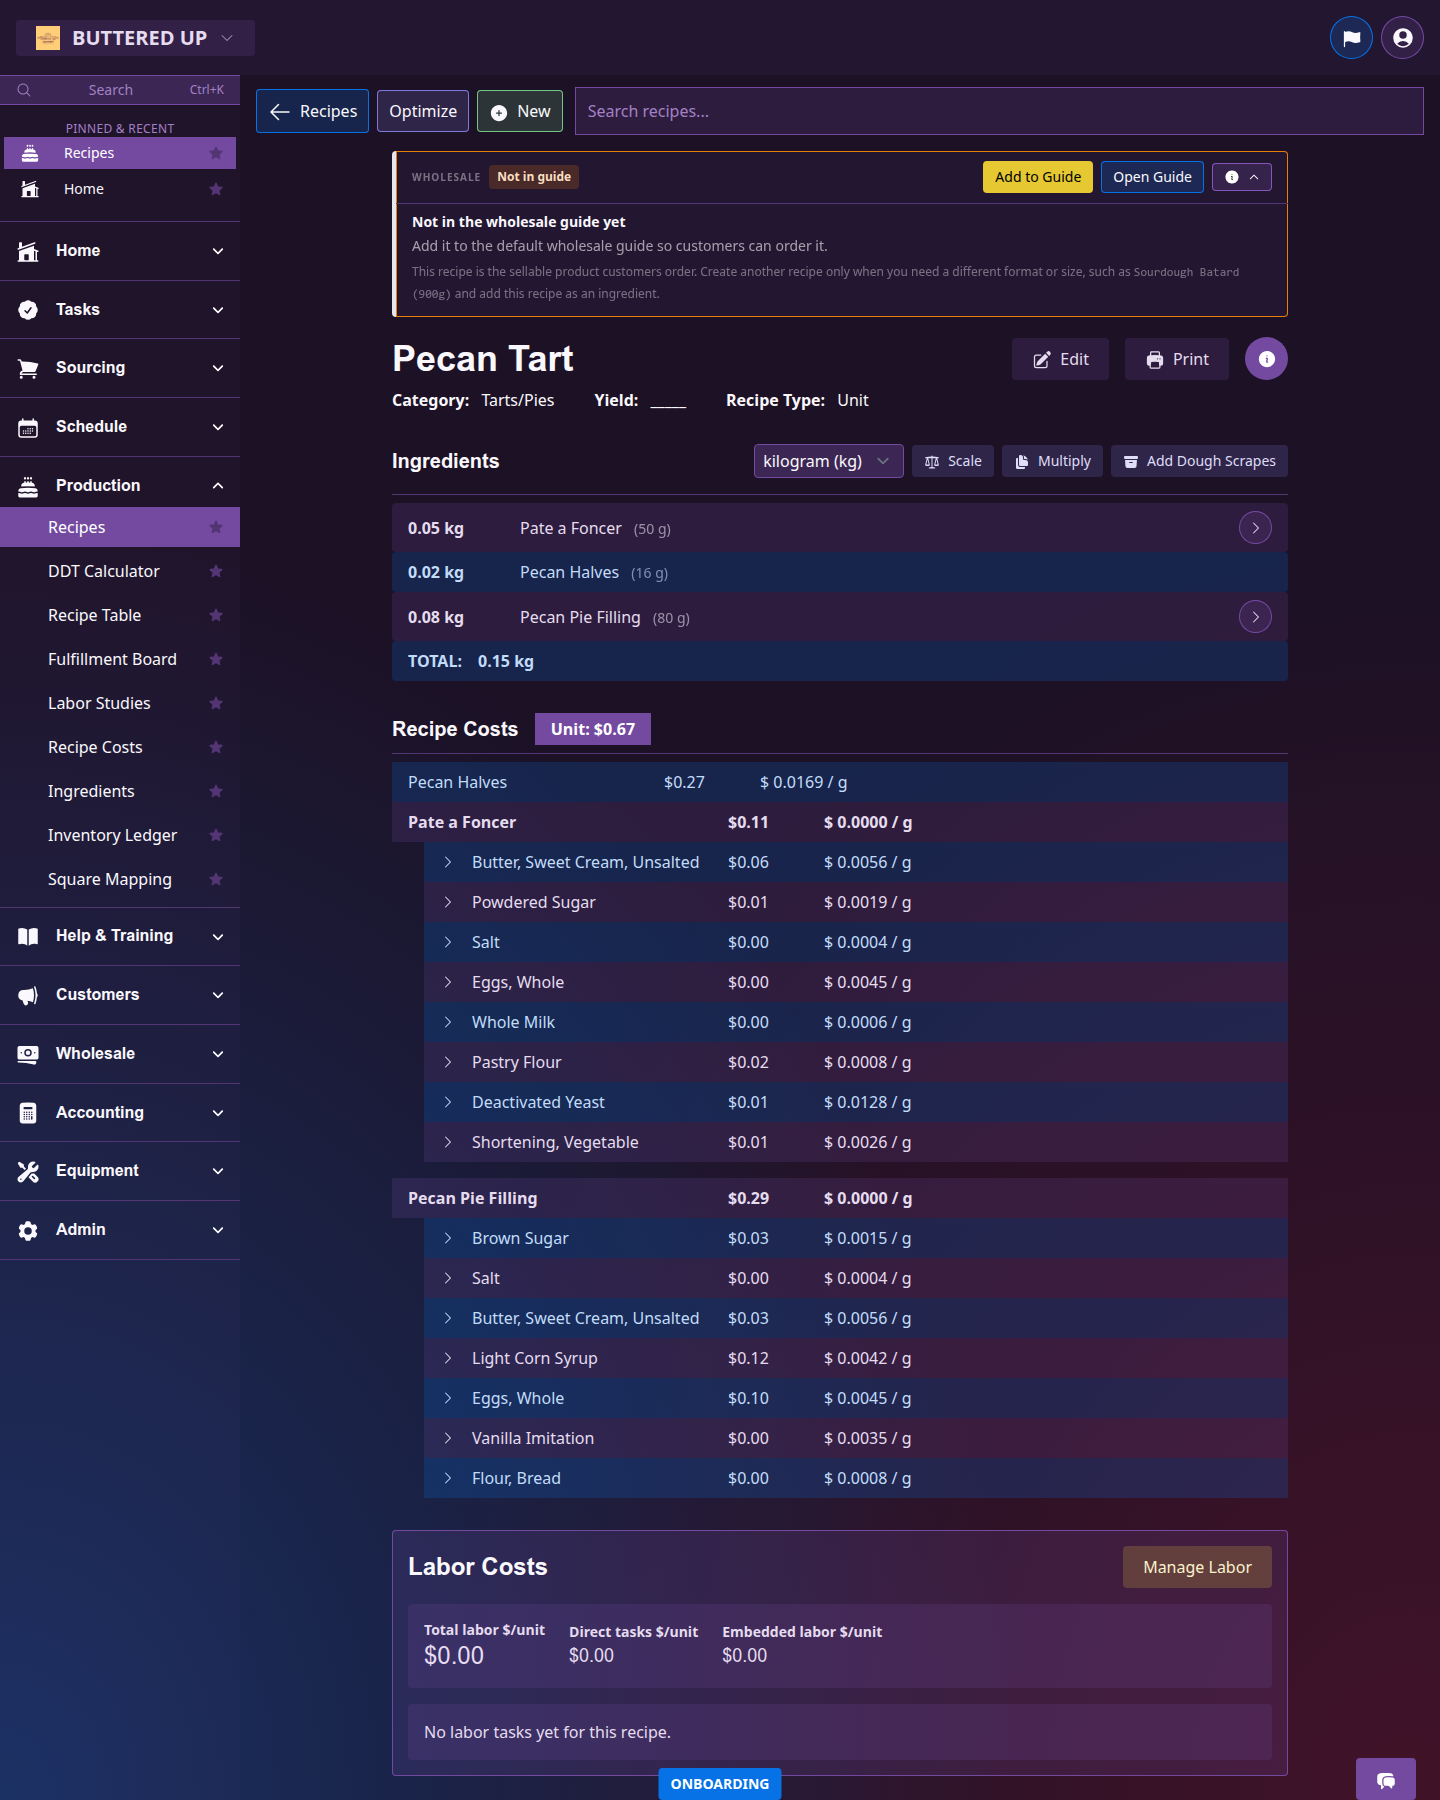Open the user account avatar icon
Viewport: 1440px width, 1800px height.
pos(1402,38)
